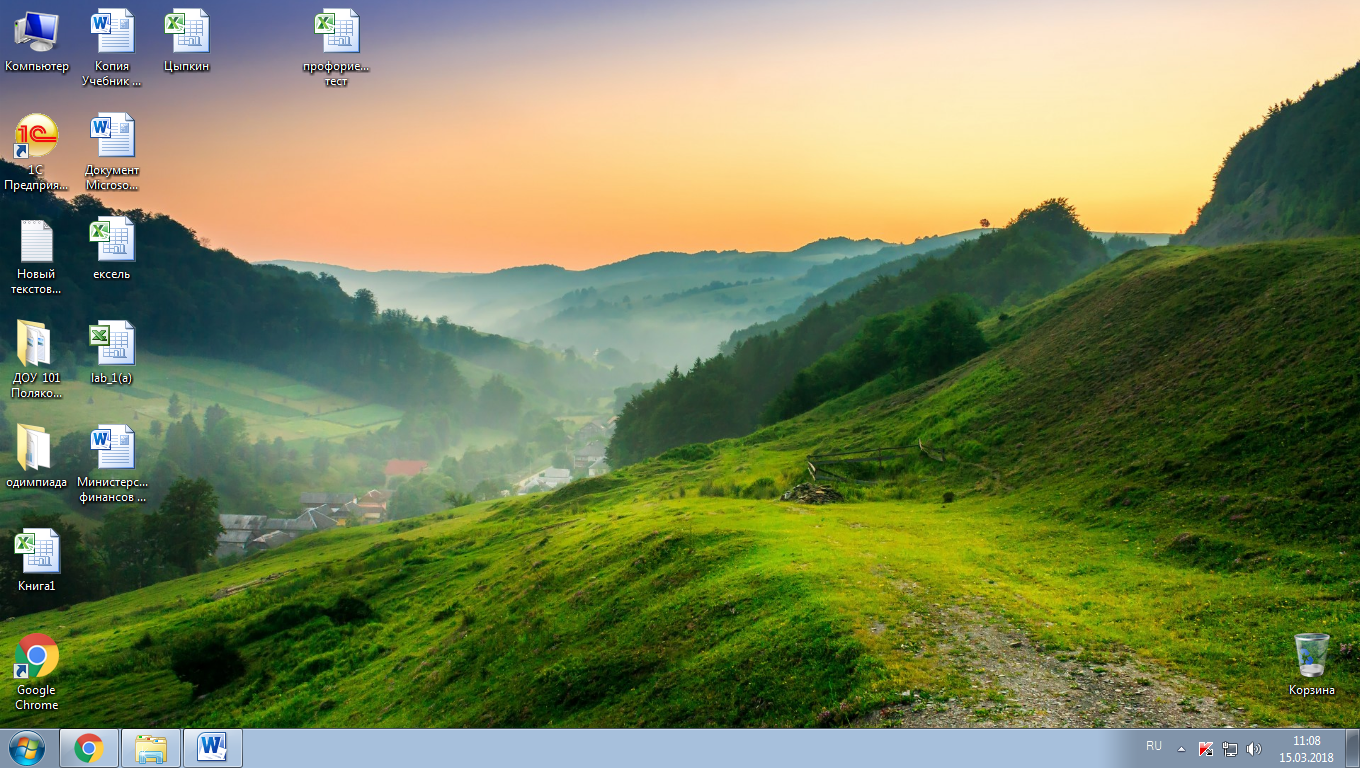
Task: Select the 1С Предприятие shortcut
Action: coord(37,152)
